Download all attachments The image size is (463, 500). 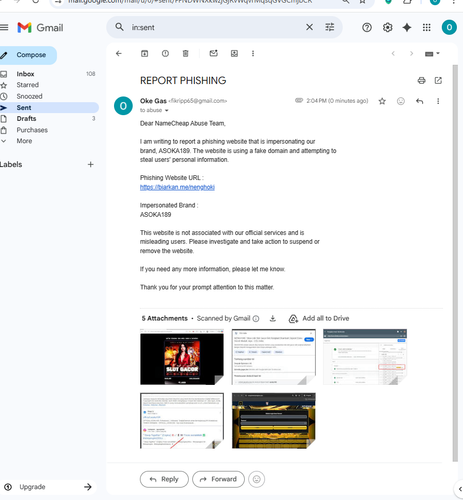pos(273,319)
